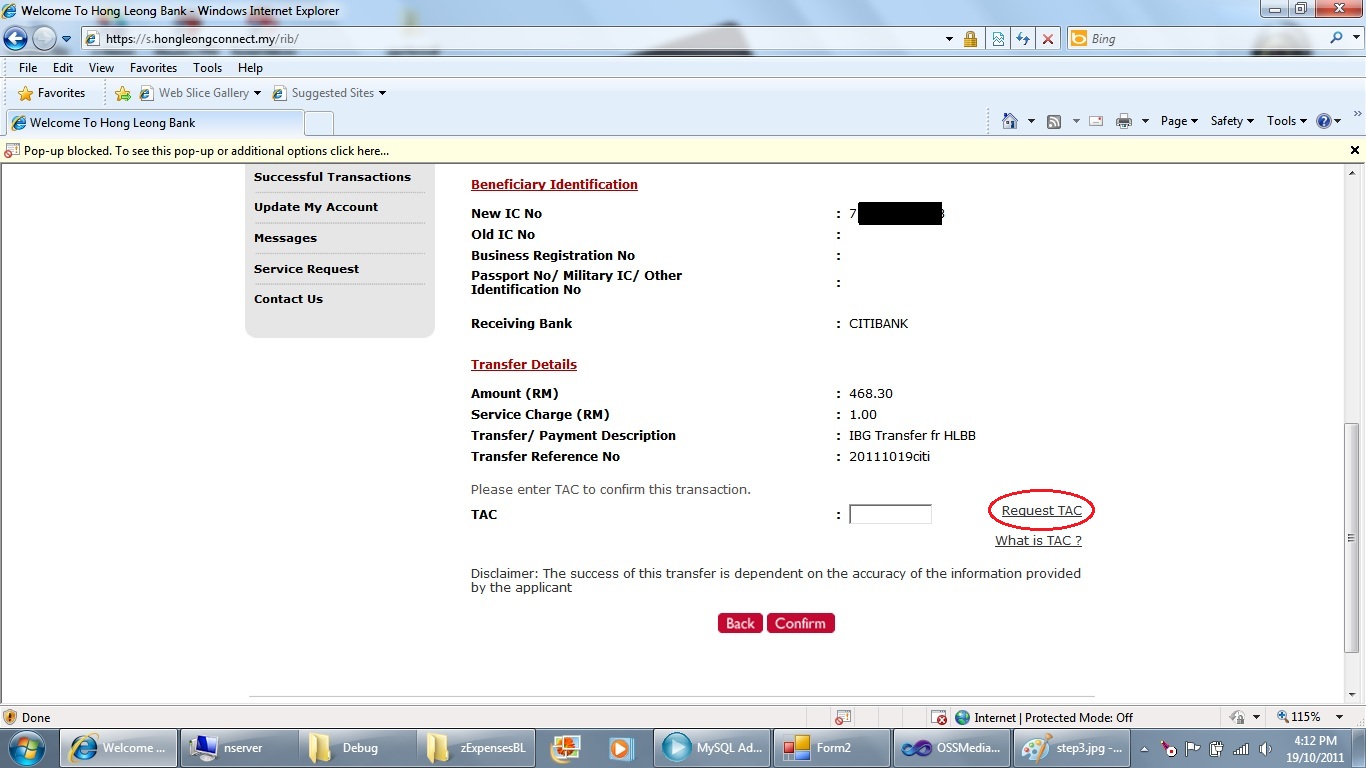Click the red Back button
Image resolution: width=1366 pixels, height=768 pixels.
click(740, 623)
